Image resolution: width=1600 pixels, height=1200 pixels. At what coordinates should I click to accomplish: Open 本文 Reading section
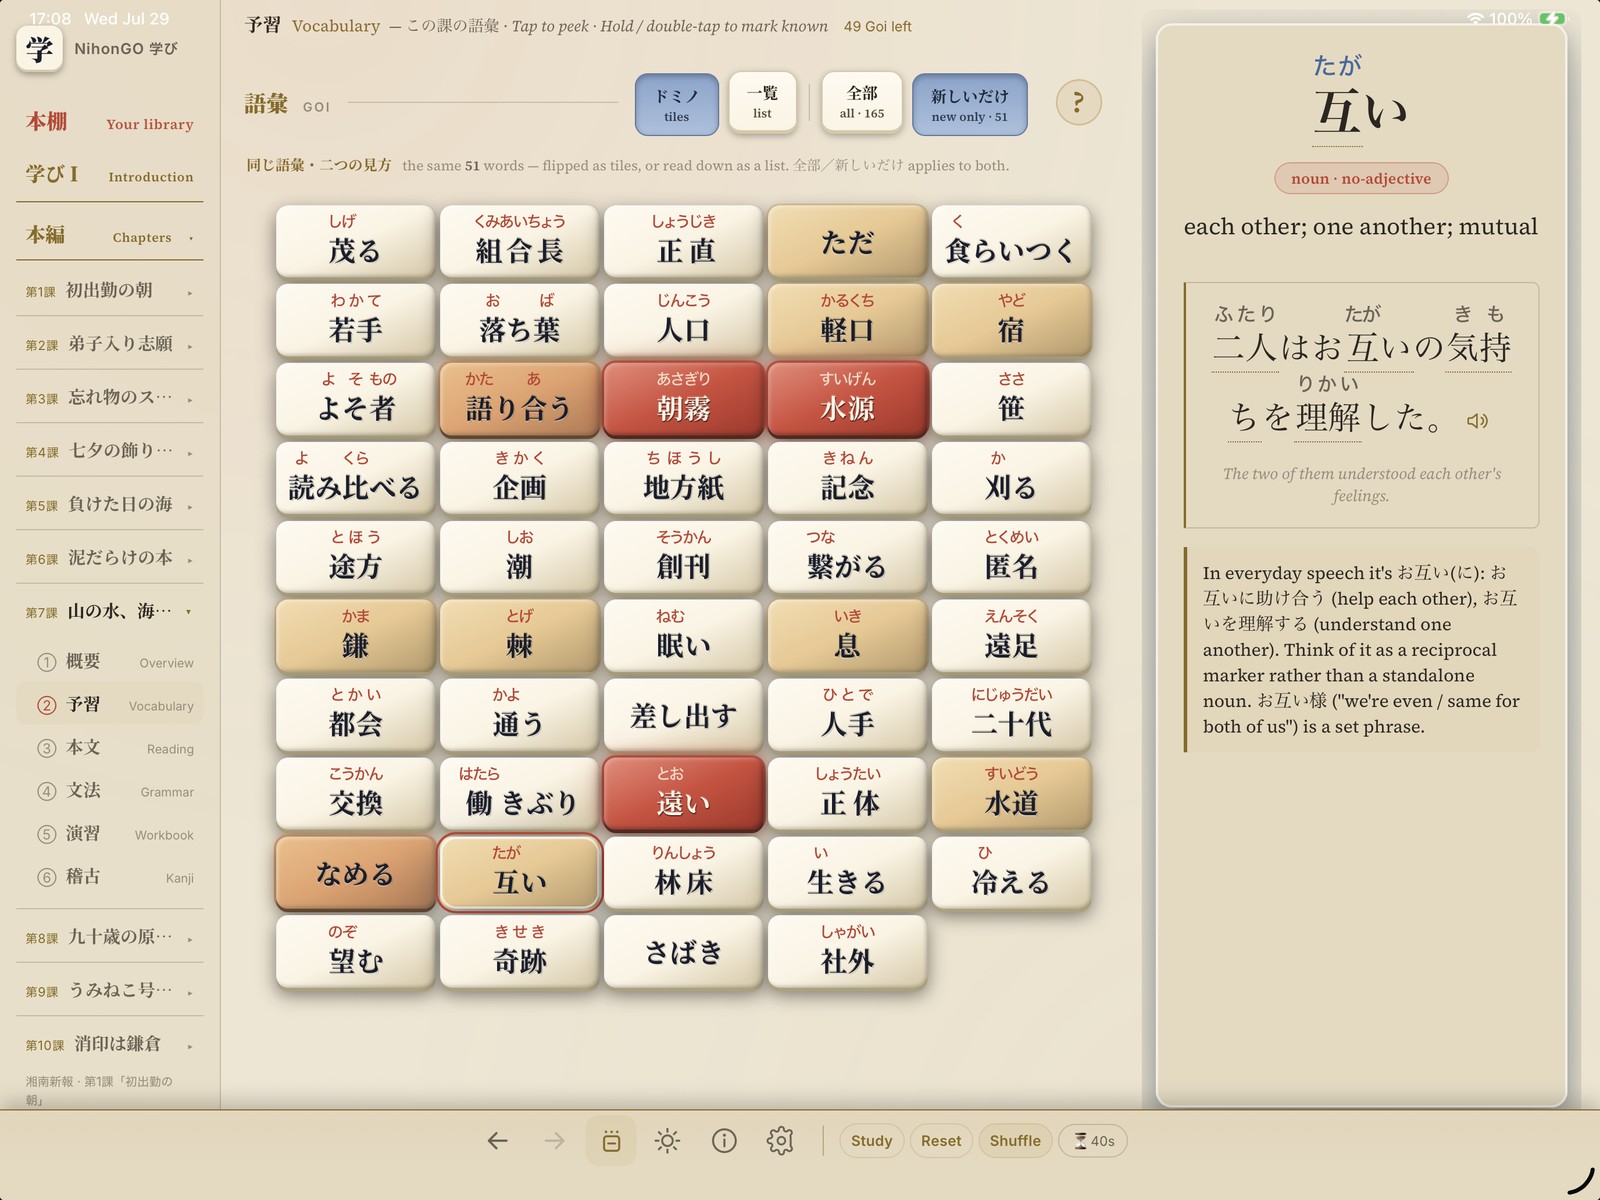coord(110,748)
